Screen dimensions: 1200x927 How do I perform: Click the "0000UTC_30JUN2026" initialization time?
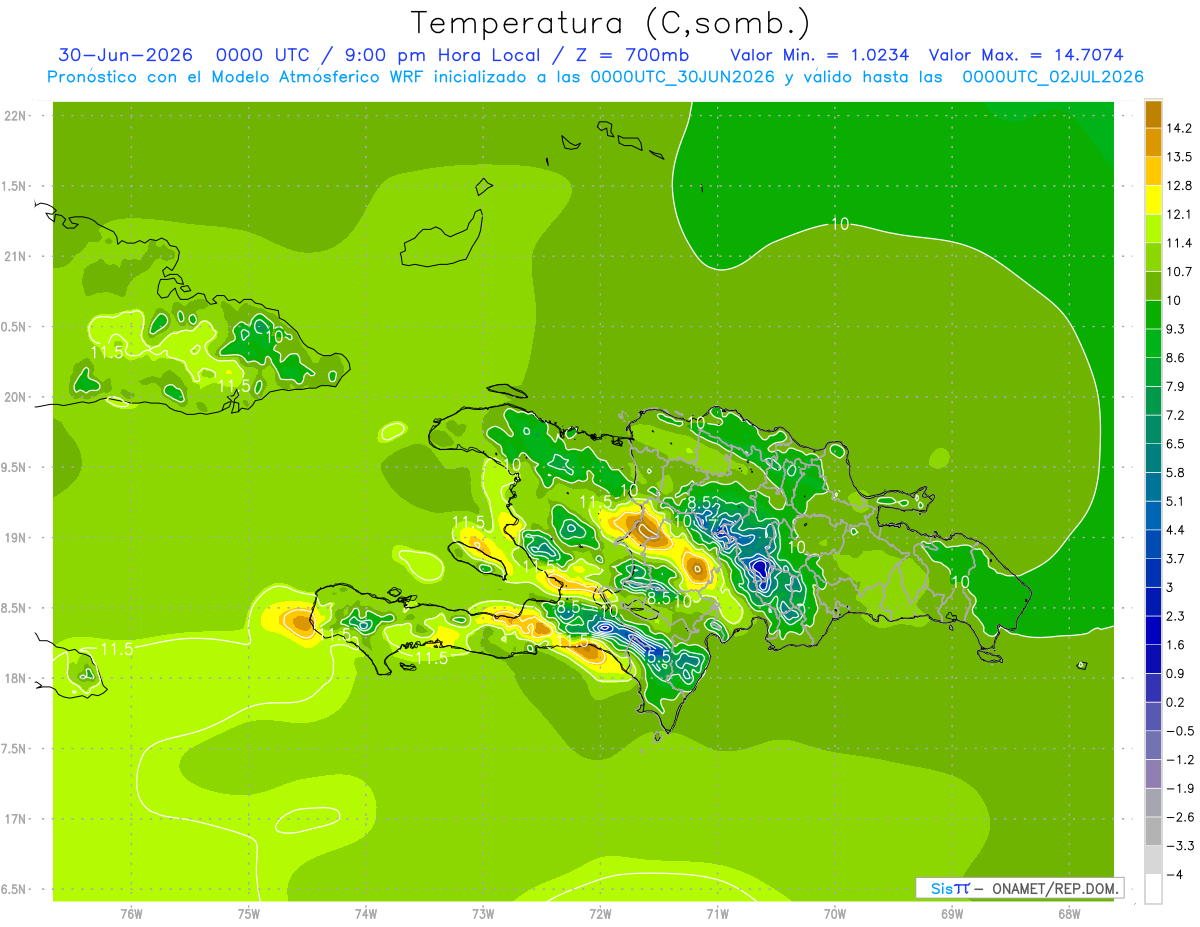pyautogui.click(x=682, y=77)
